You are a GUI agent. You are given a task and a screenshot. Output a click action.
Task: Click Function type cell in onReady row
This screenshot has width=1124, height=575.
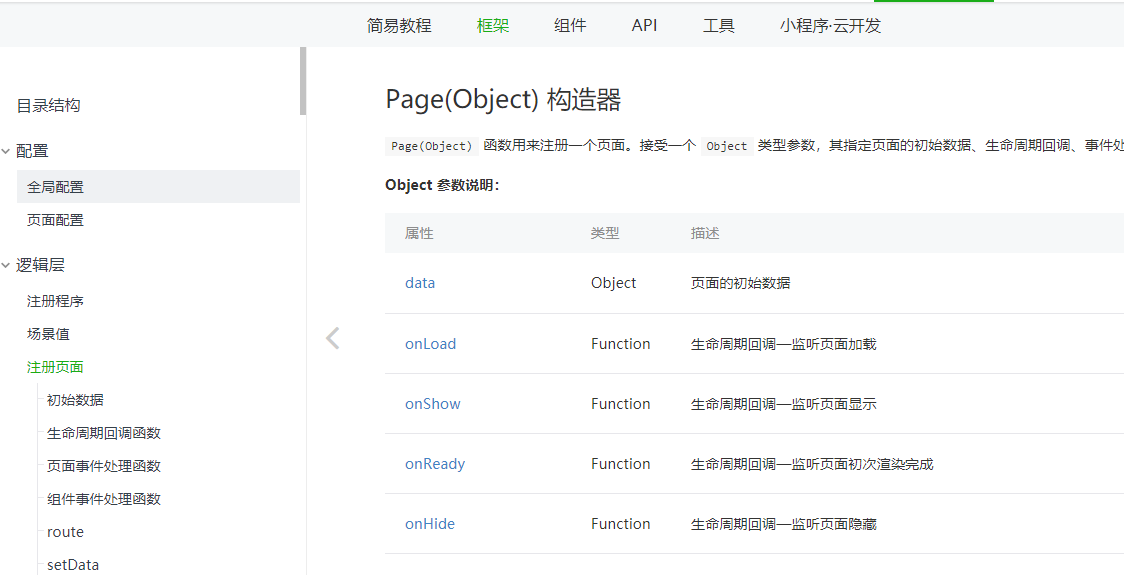(621, 465)
